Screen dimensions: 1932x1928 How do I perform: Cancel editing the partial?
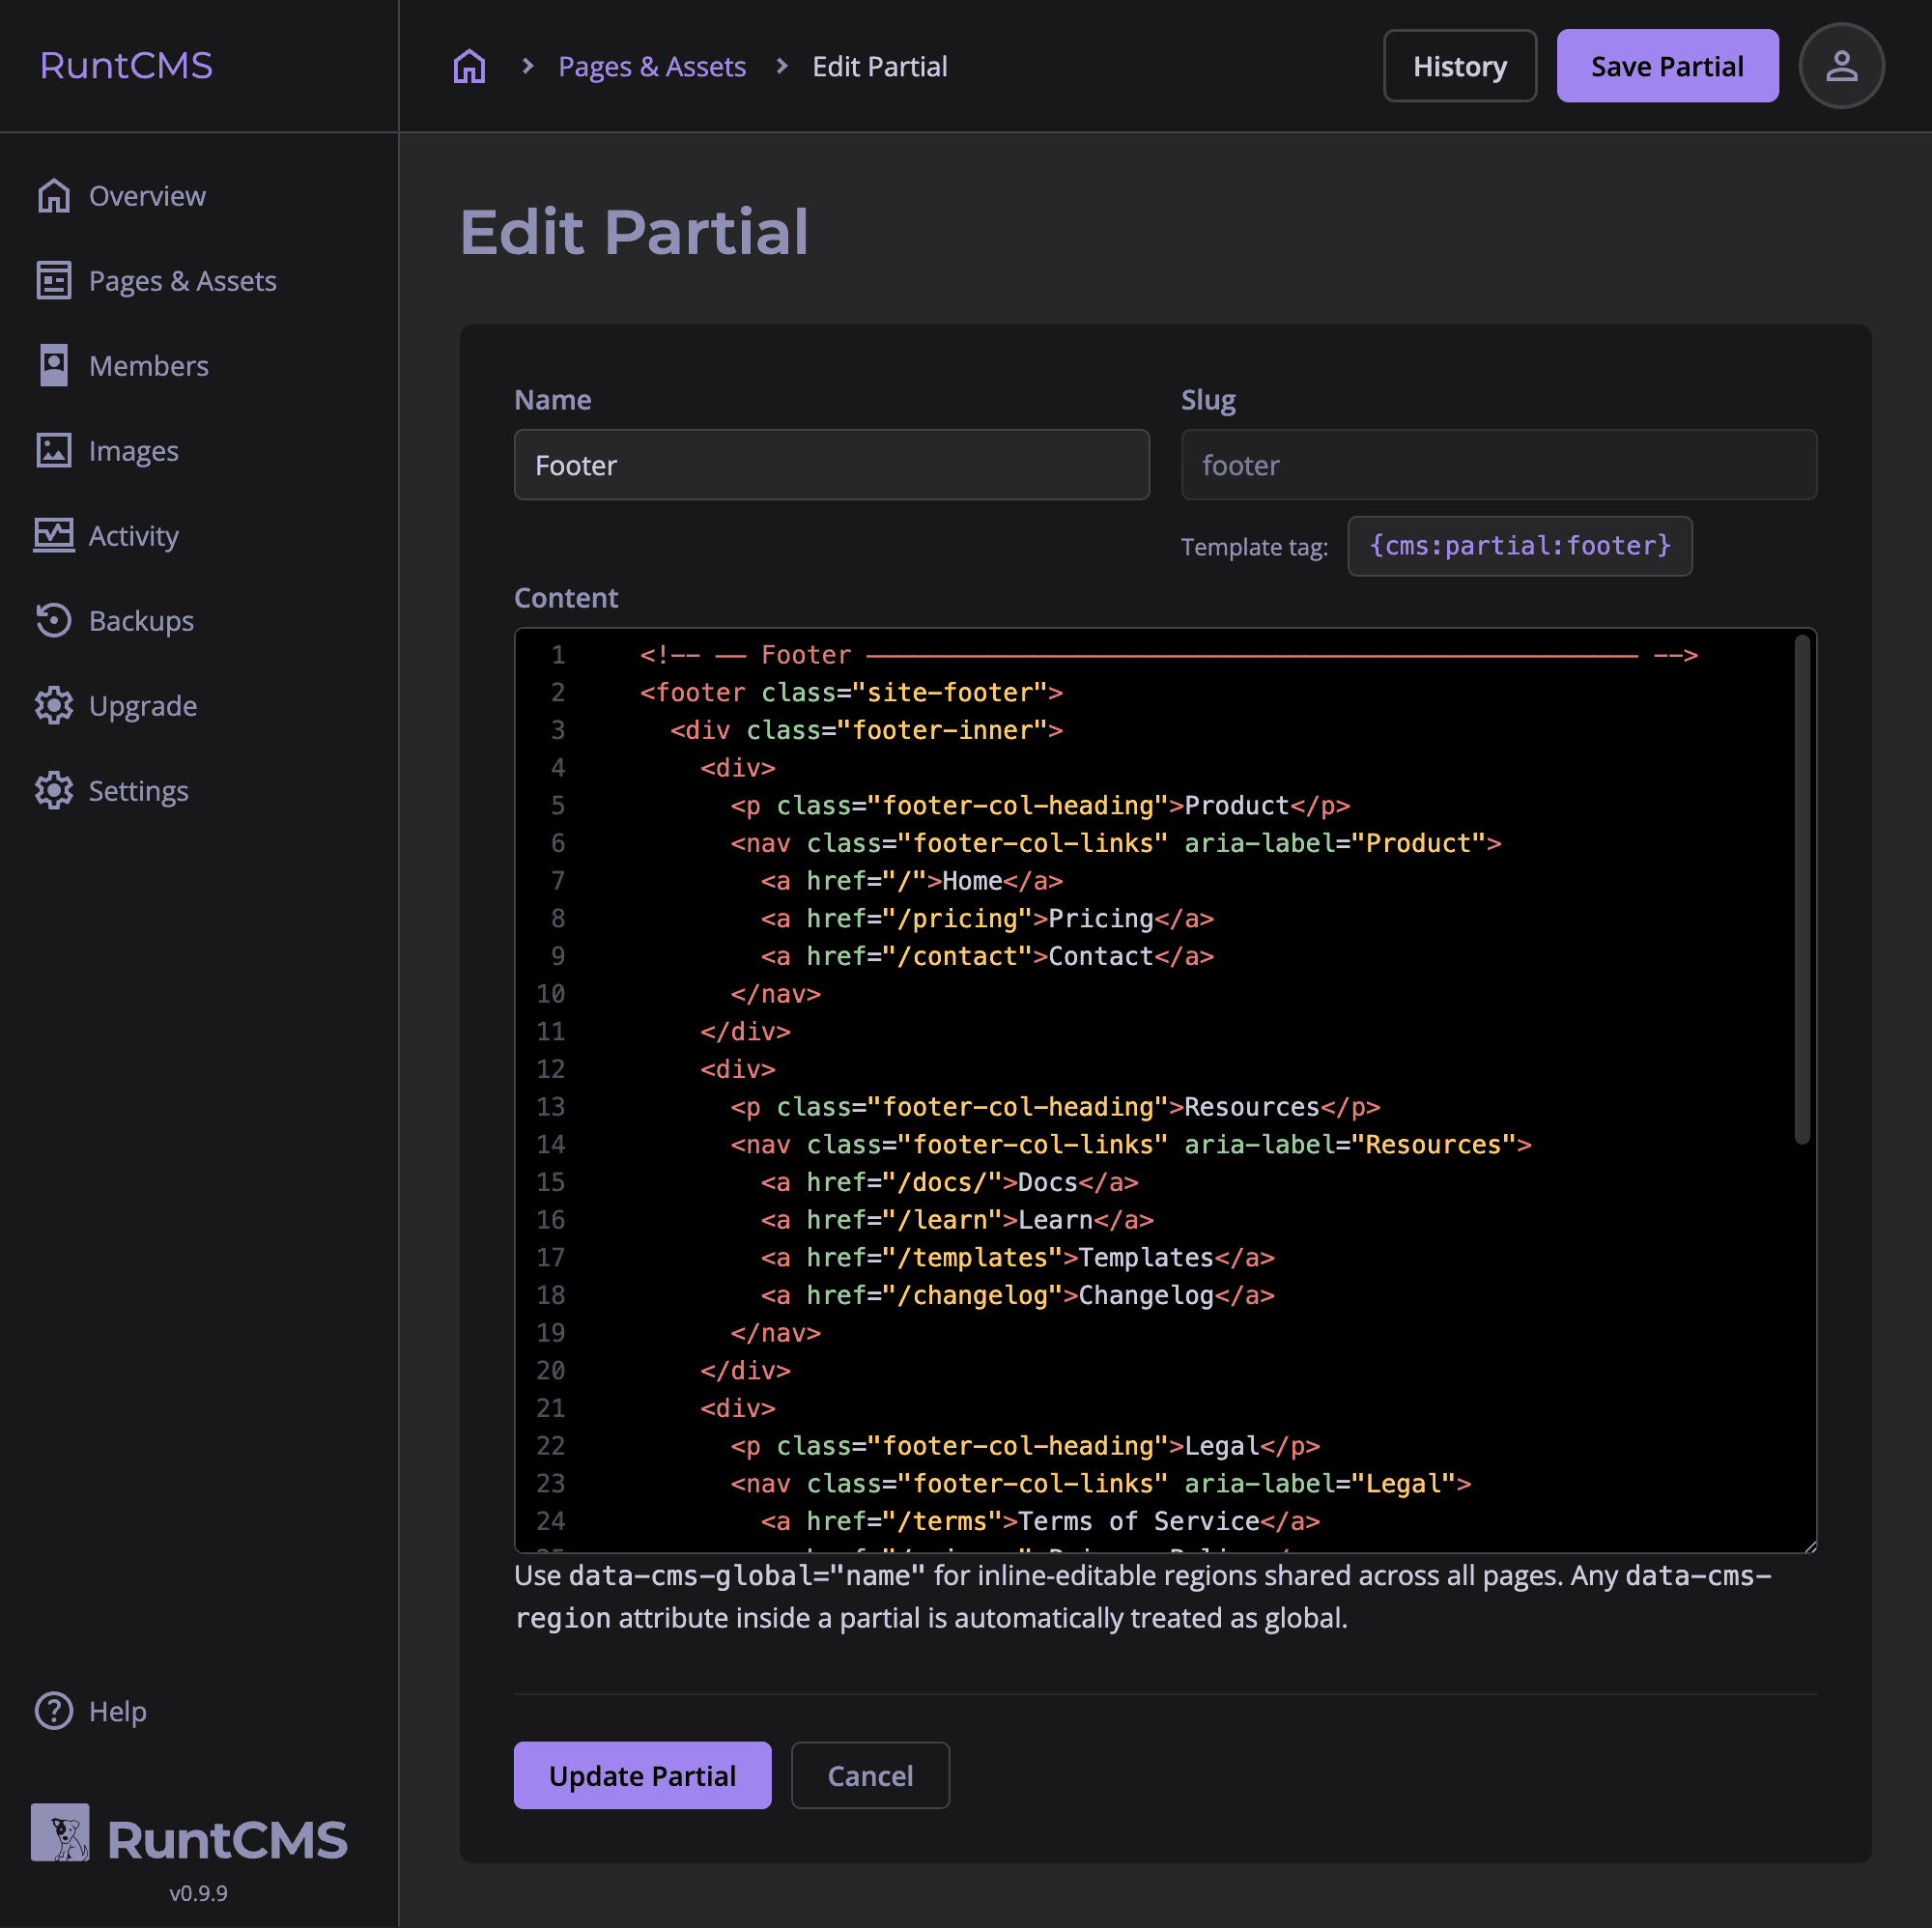pyautogui.click(x=869, y=1775)
